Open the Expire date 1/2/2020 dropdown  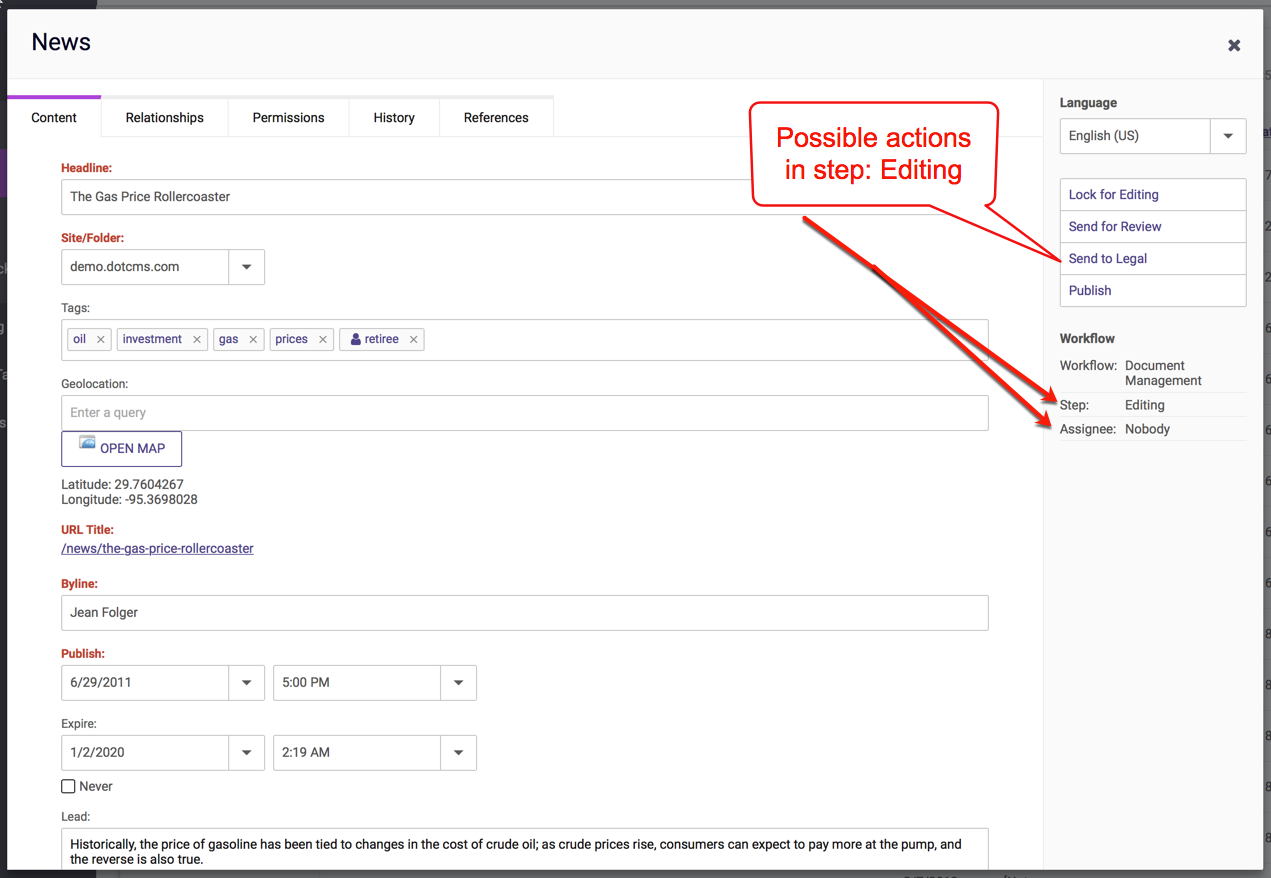[247, 753]
